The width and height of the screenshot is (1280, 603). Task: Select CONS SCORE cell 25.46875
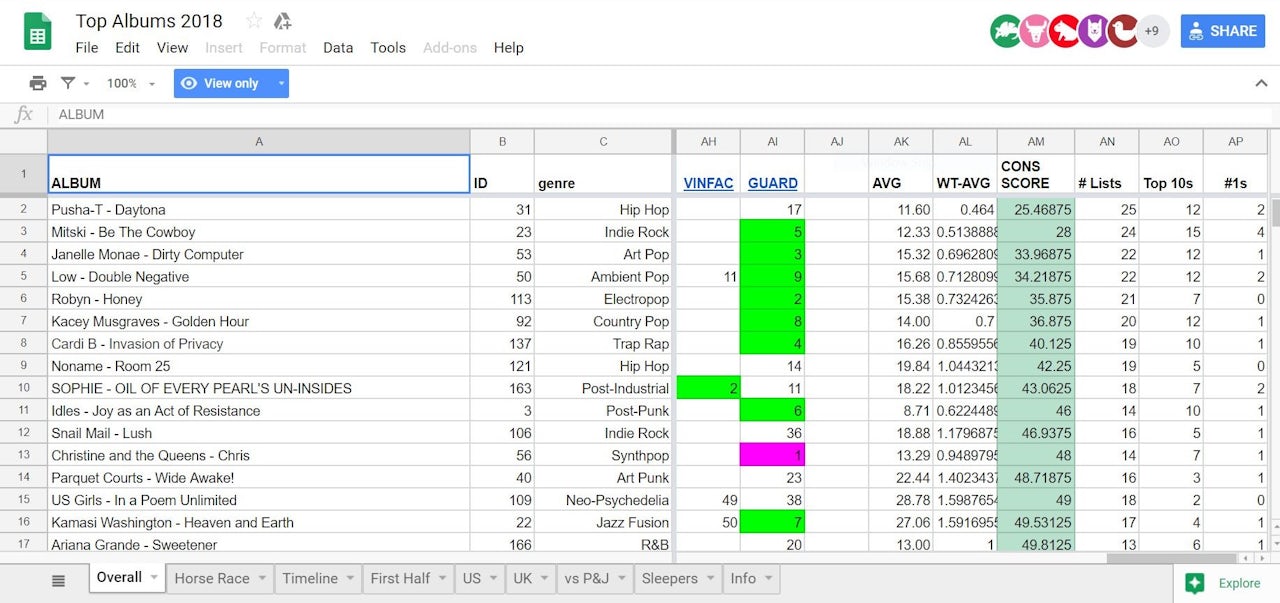(1036, 210)
